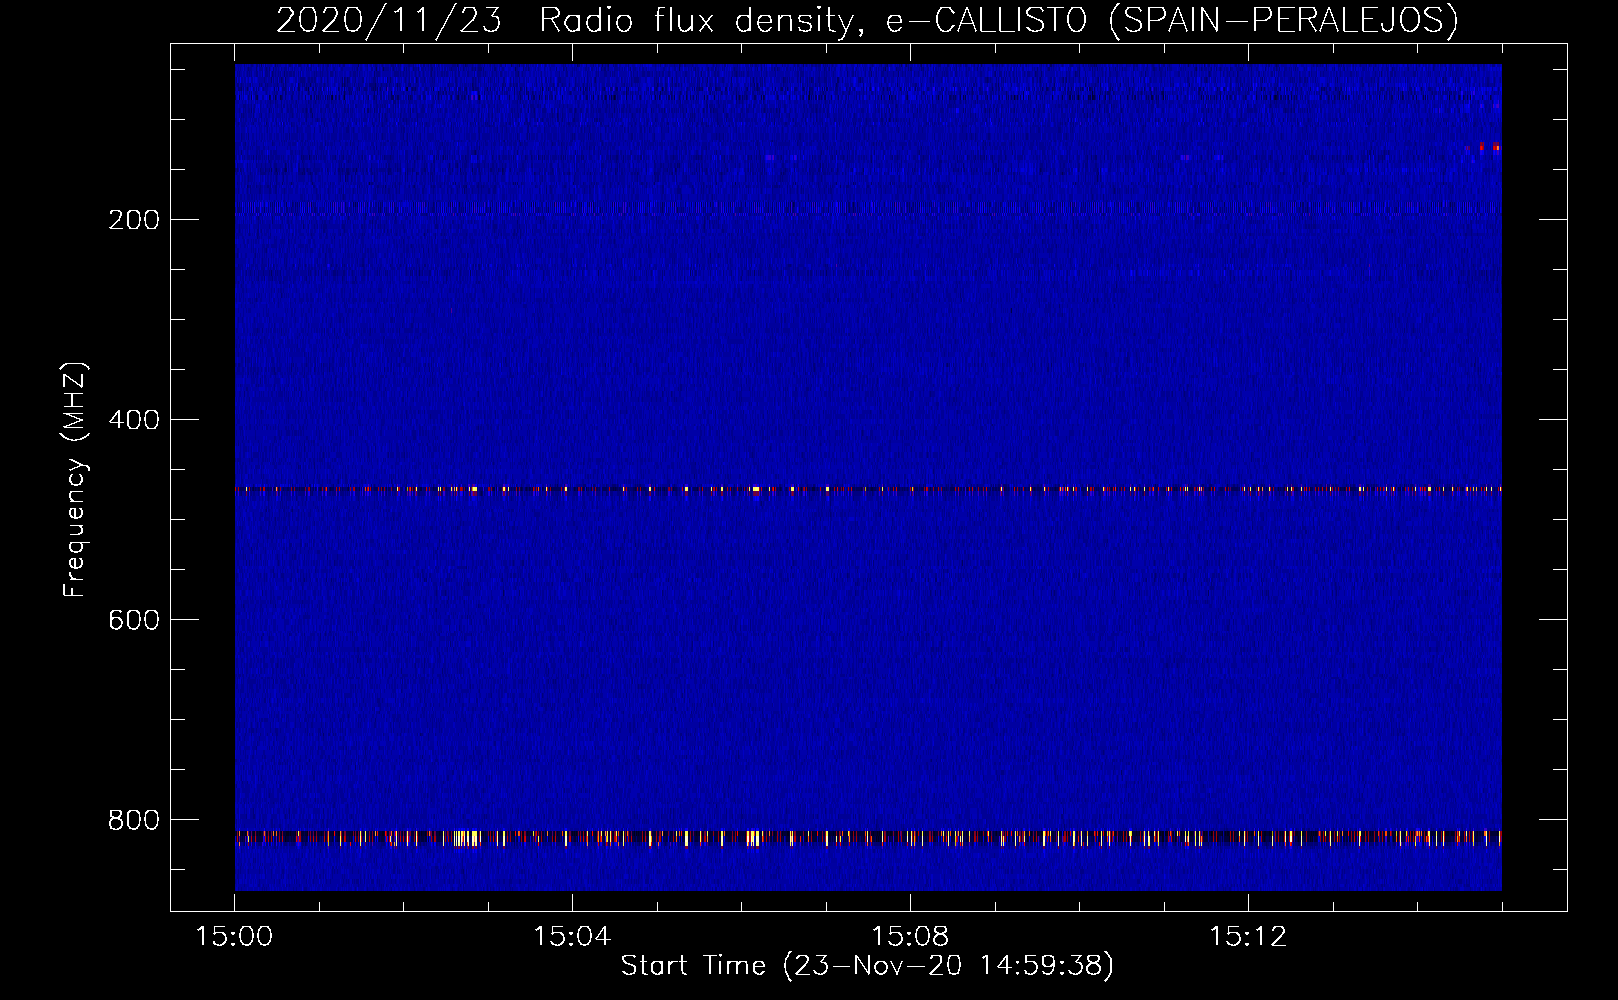Click the "Frequency (MHZ)" vertical axis label

pos(75,480)
